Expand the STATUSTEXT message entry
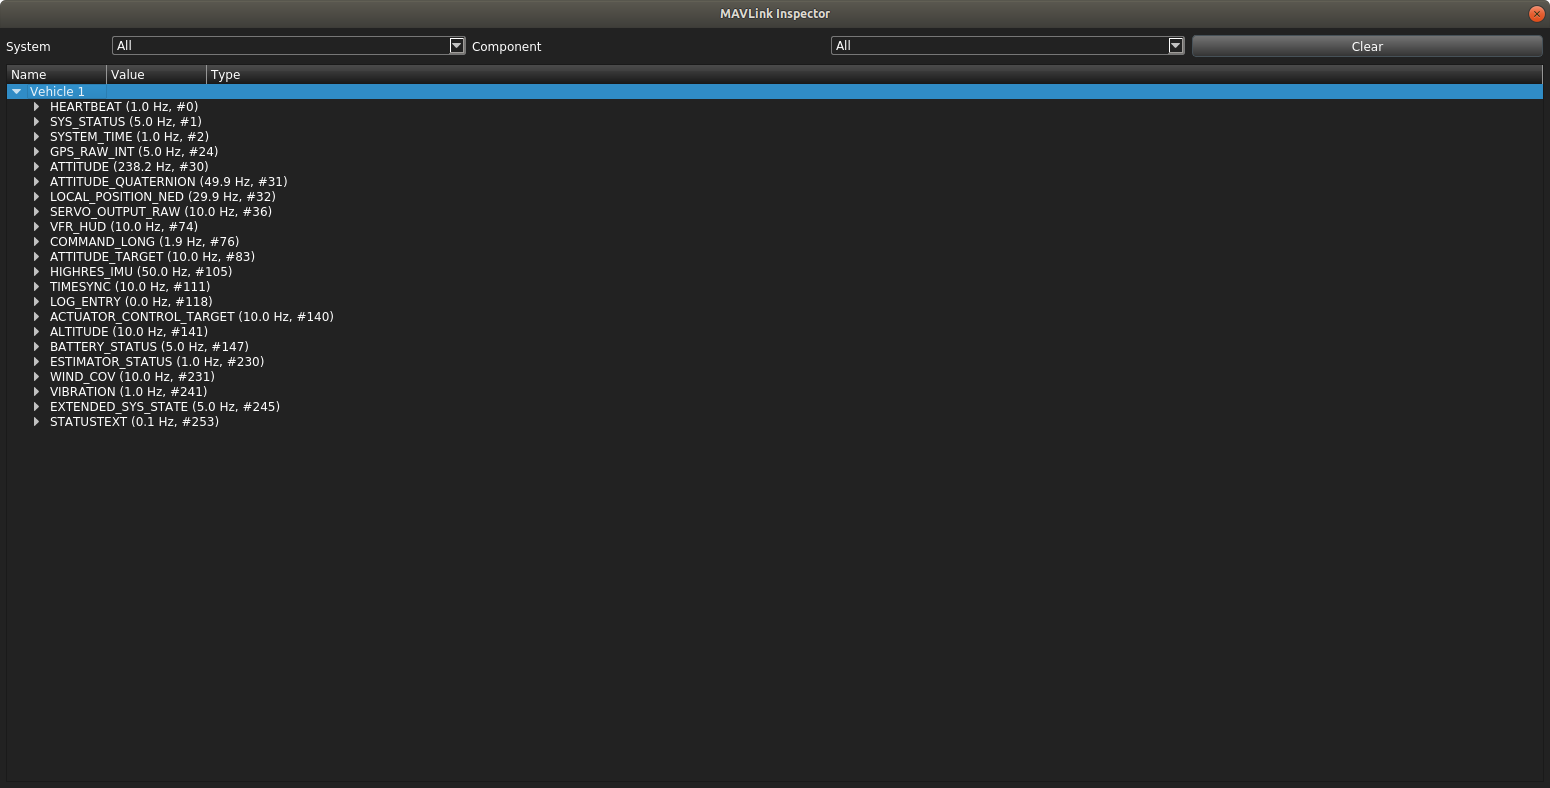 (37, 421)
